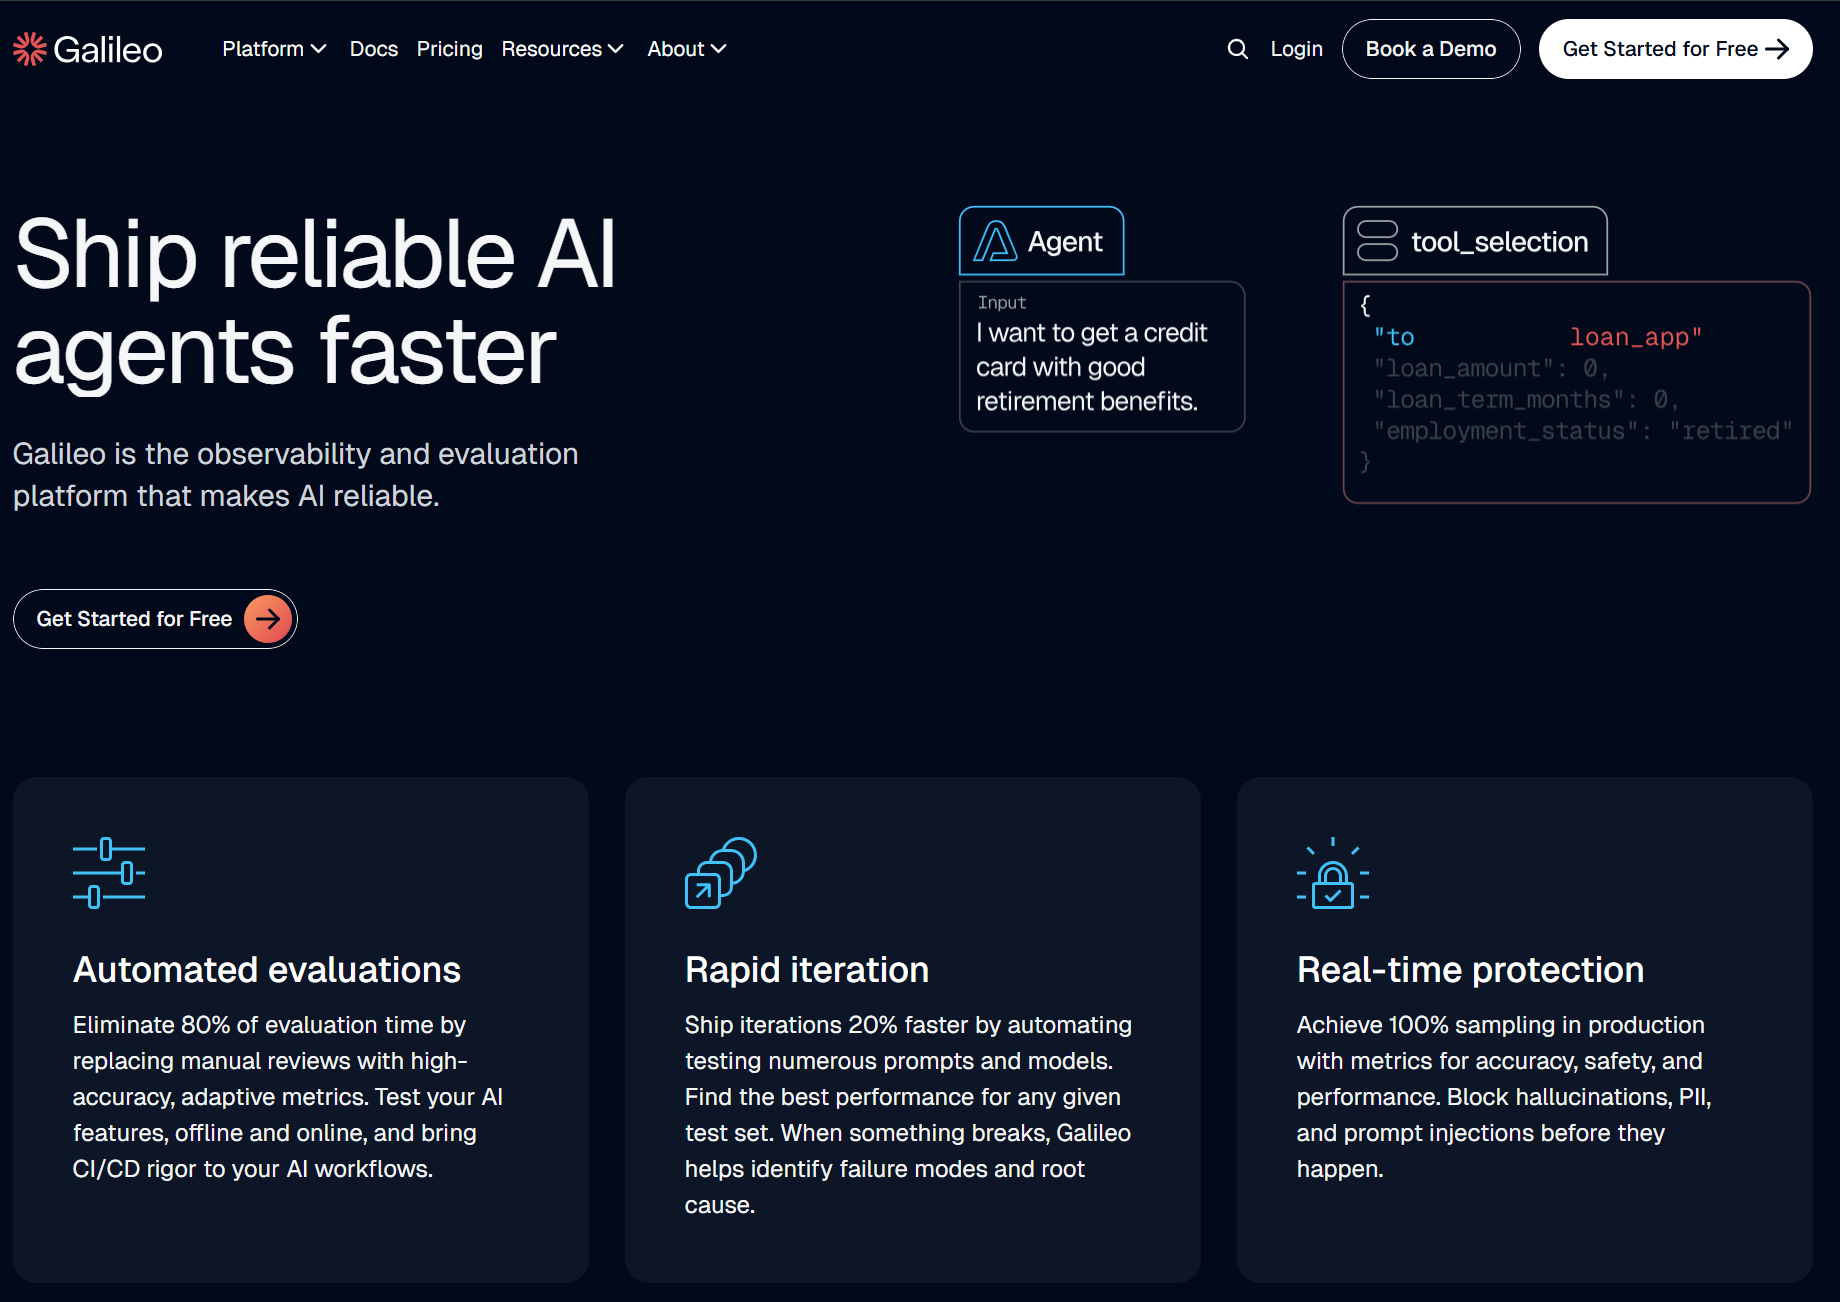Click the Real-time protection heading
Image resolution: width=1840 pixels, height=1302 pixels.
click(1470, 970)
